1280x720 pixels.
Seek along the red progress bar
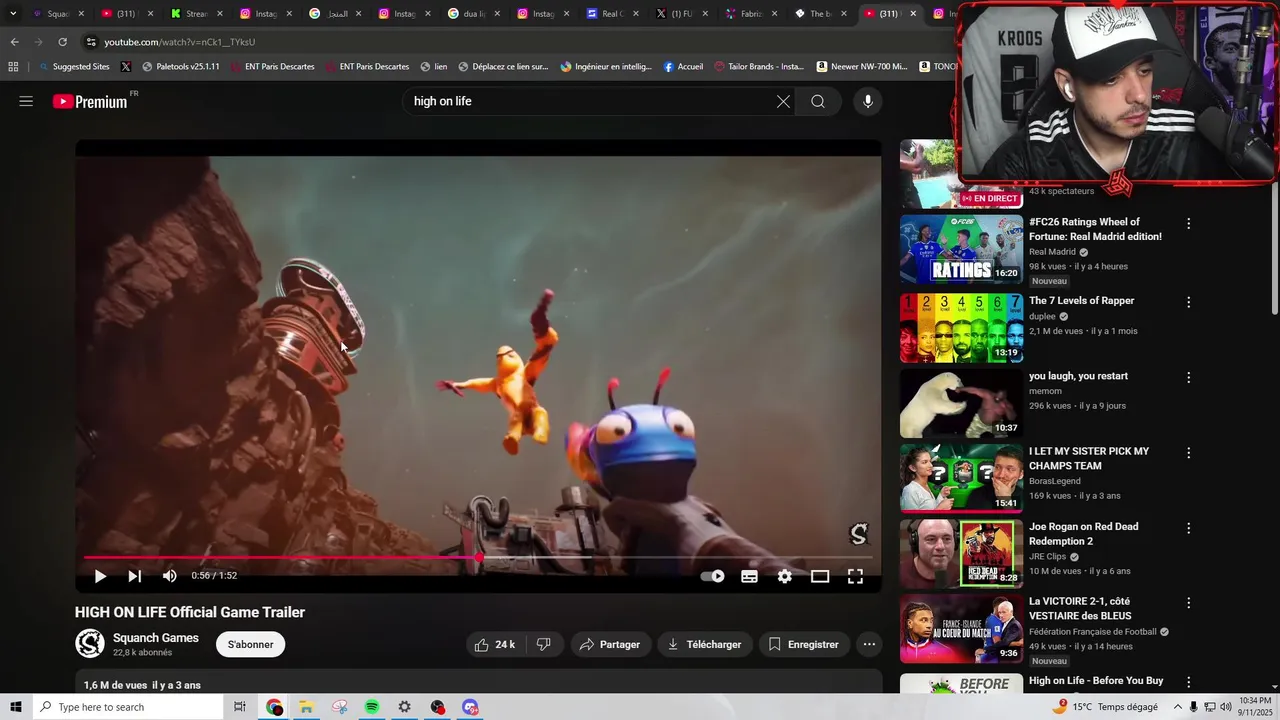pyautogui.click(x=478, y=558)
